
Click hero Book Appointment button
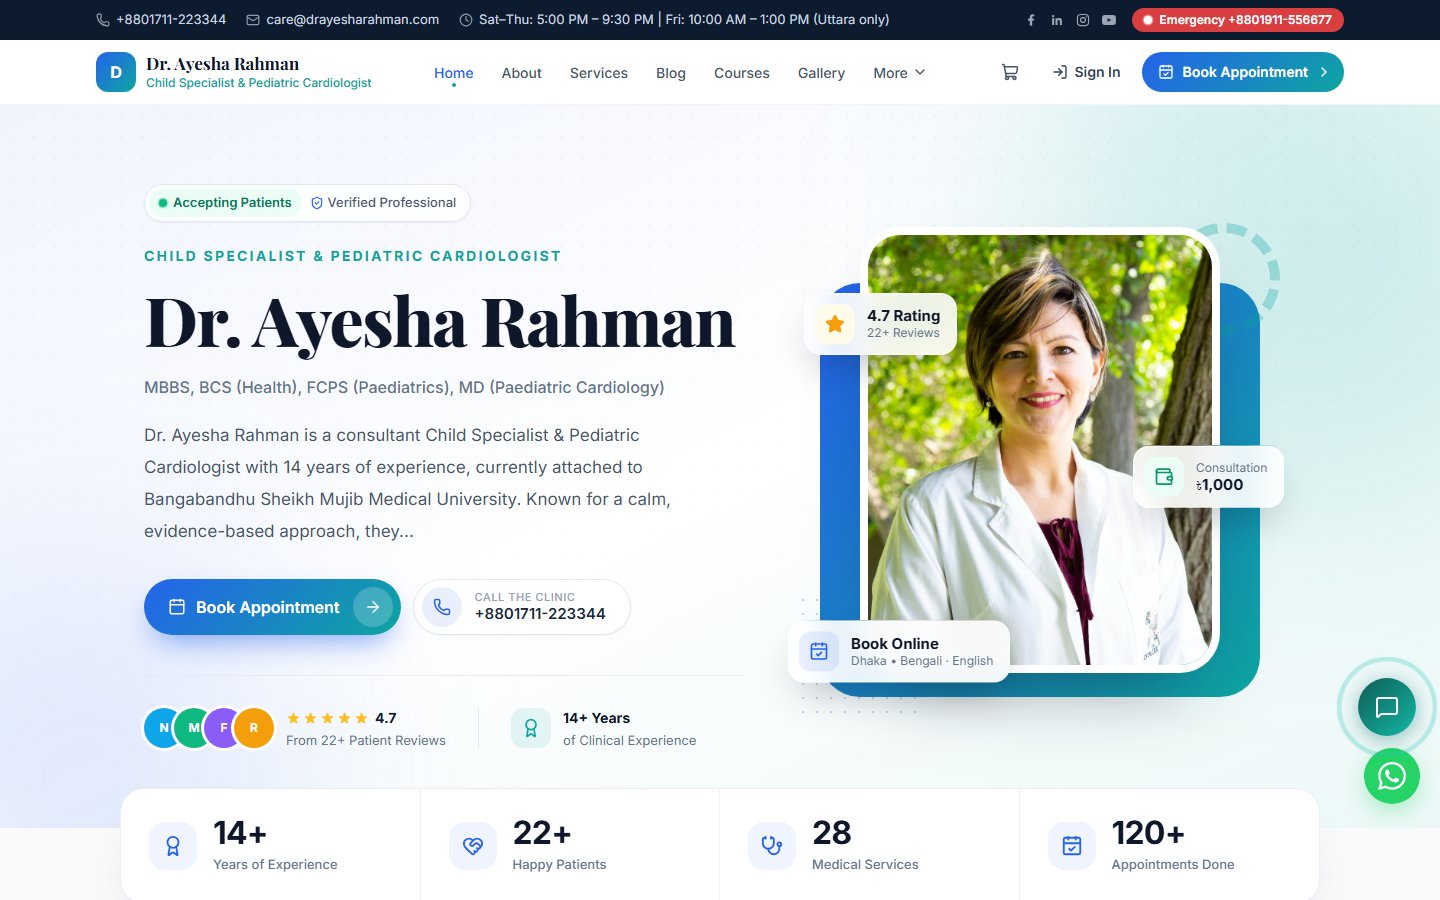[272, 607]
